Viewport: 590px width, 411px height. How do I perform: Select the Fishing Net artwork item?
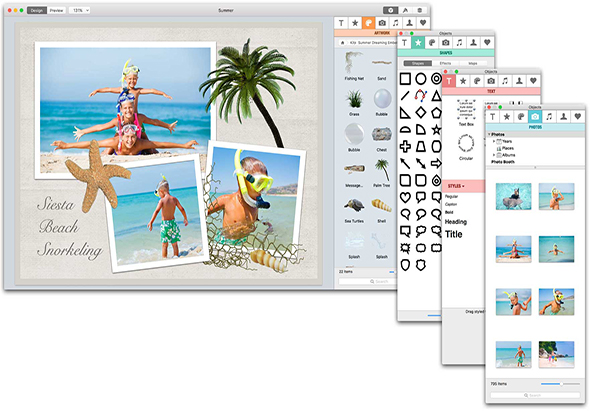(x=354, y=66)
